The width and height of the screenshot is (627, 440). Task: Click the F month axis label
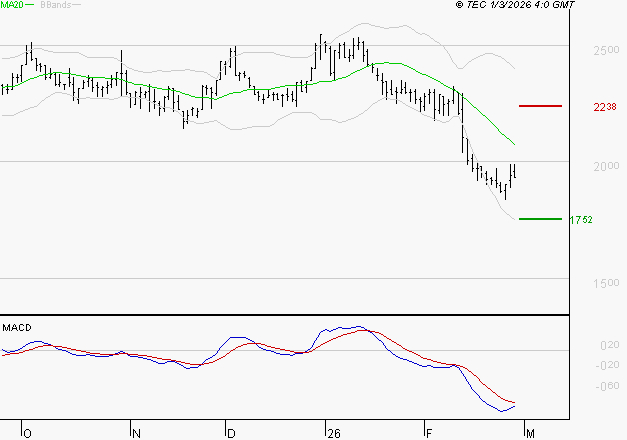(429, 434)
